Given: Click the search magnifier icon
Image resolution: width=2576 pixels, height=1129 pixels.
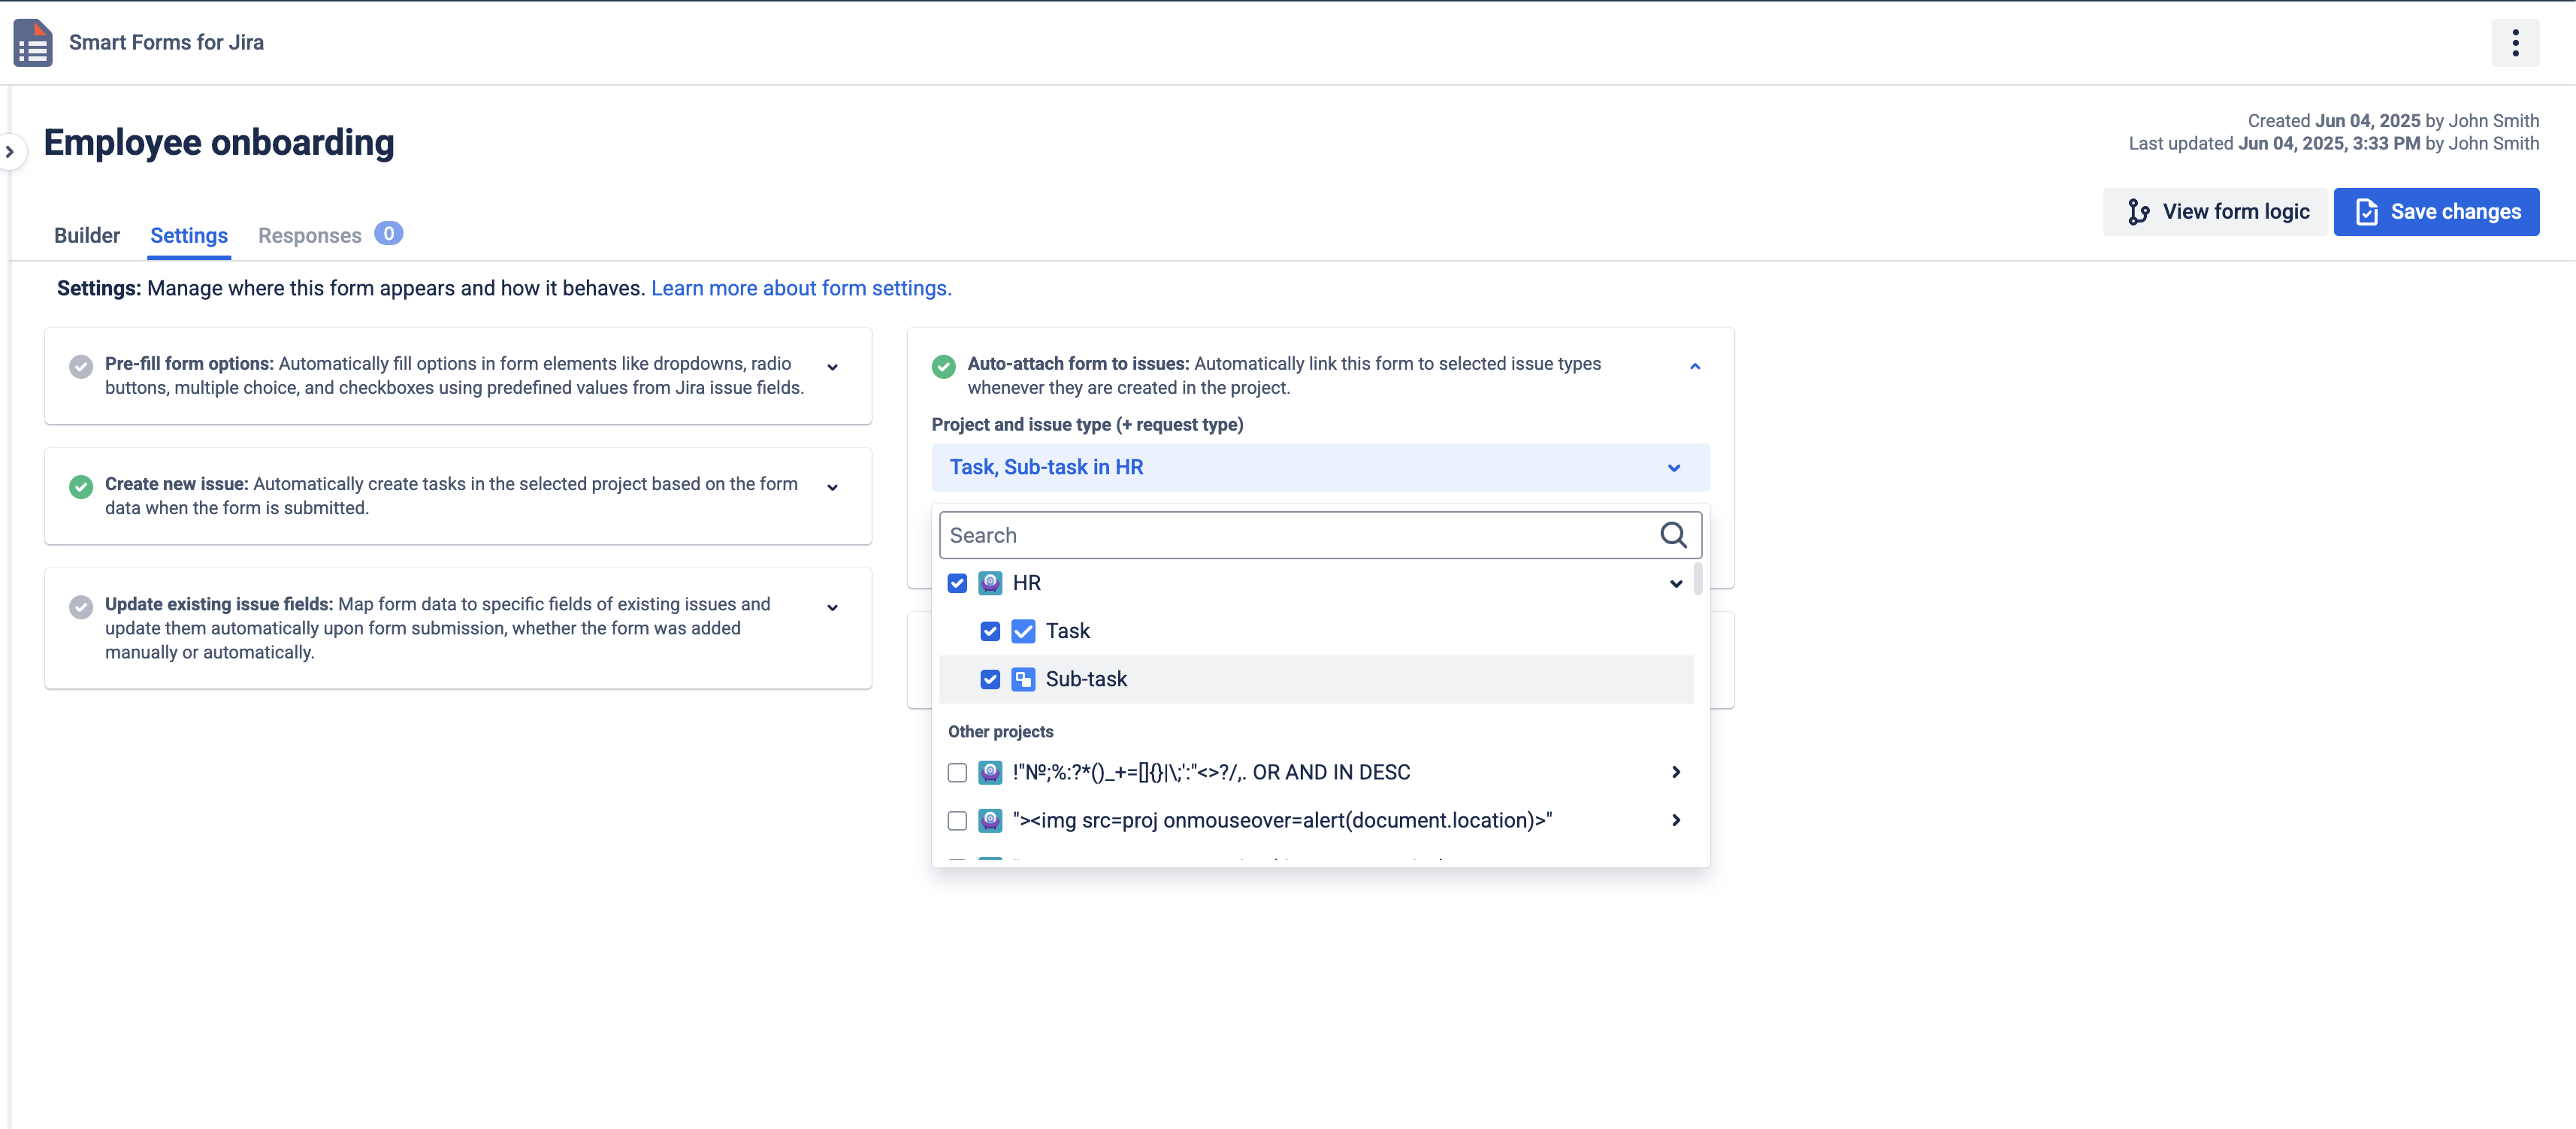Looking at the screenshot, I should click(1673, 535).
